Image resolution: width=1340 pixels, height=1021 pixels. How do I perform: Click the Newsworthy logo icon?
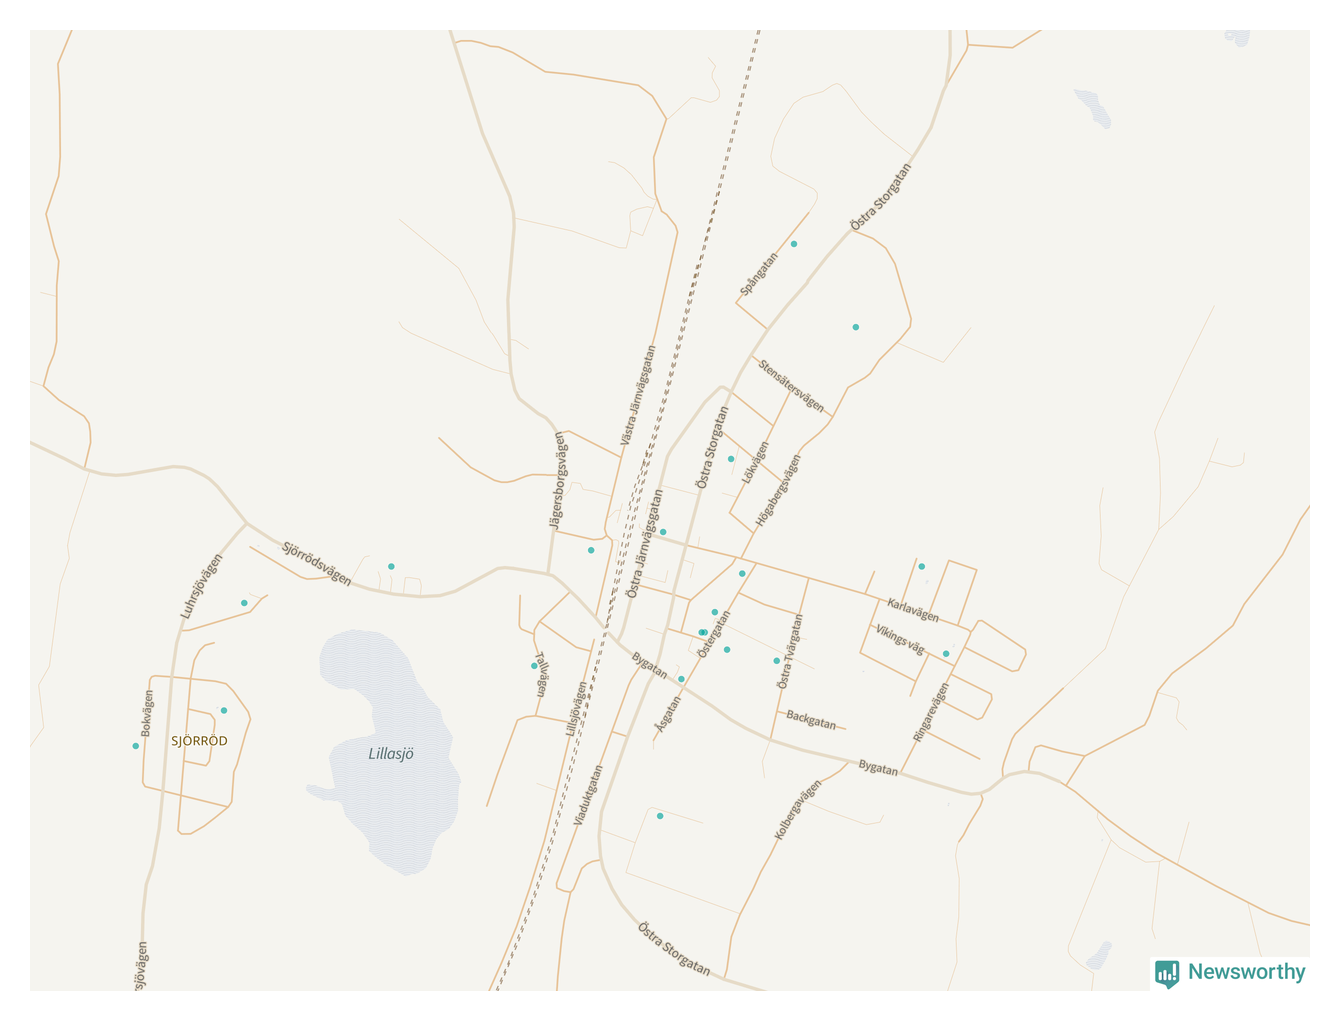click(x=1167, y=973)
